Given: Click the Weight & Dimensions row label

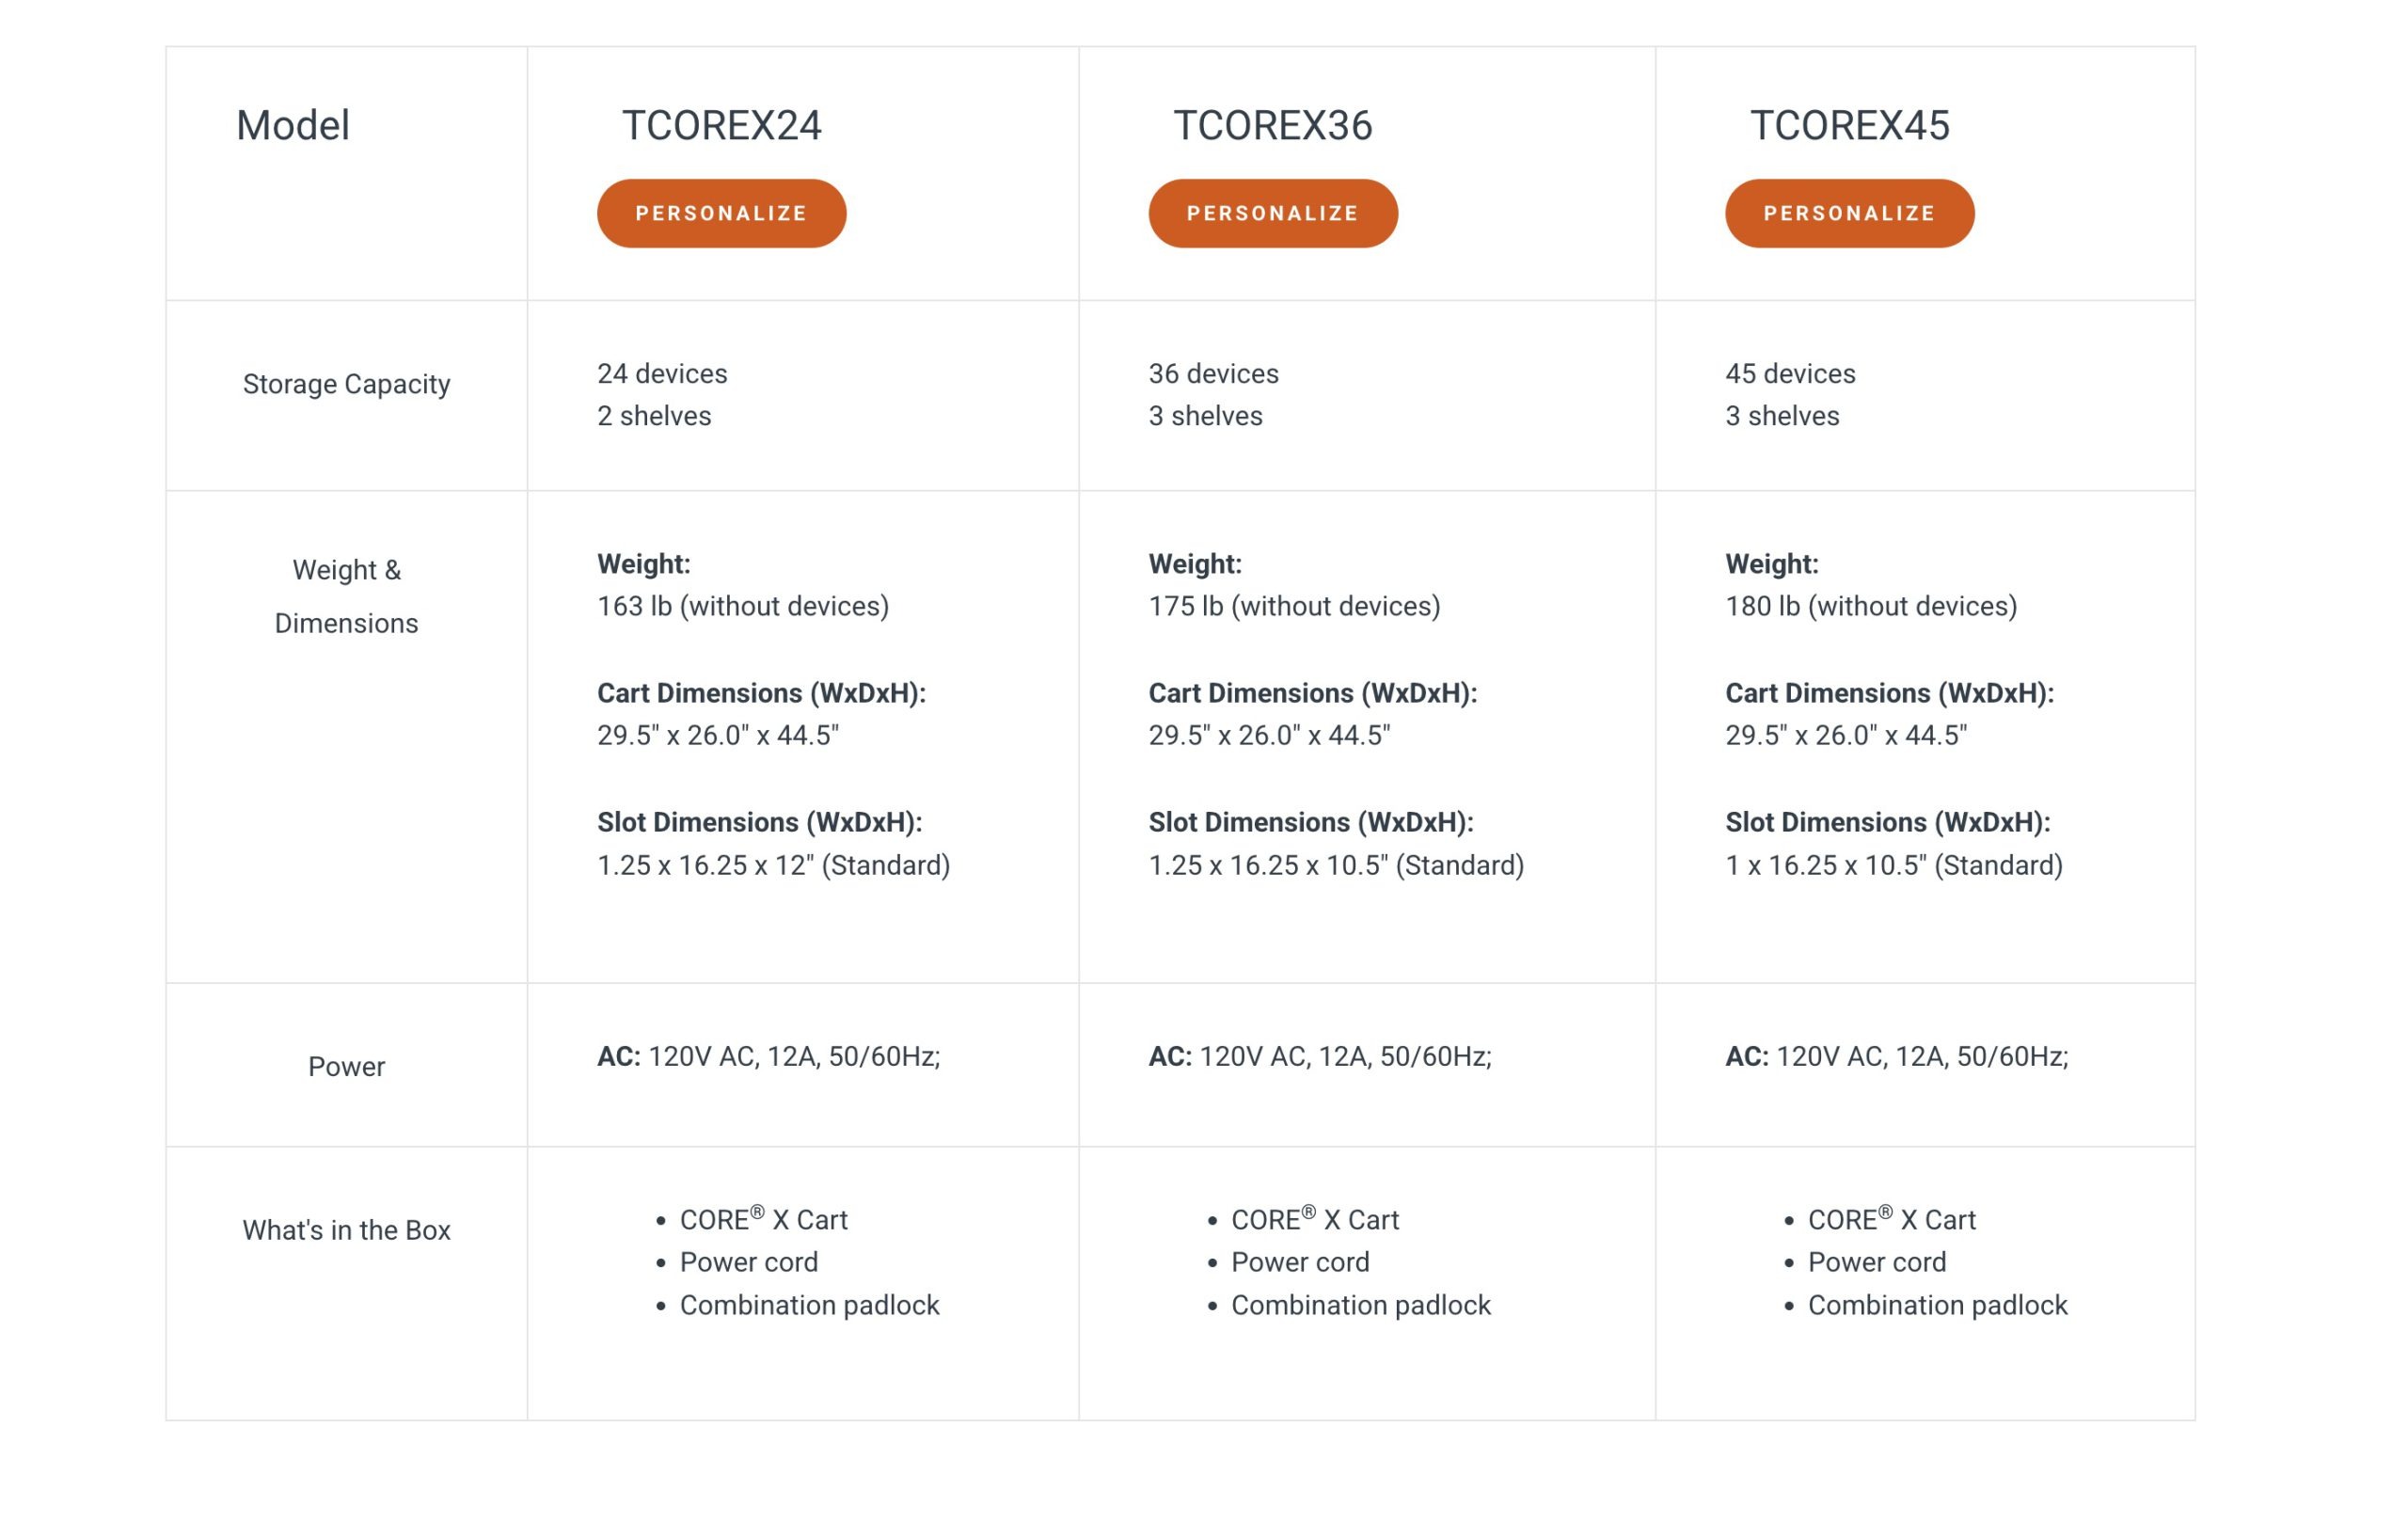Looking at the screenshot, I should coord(346,596).
